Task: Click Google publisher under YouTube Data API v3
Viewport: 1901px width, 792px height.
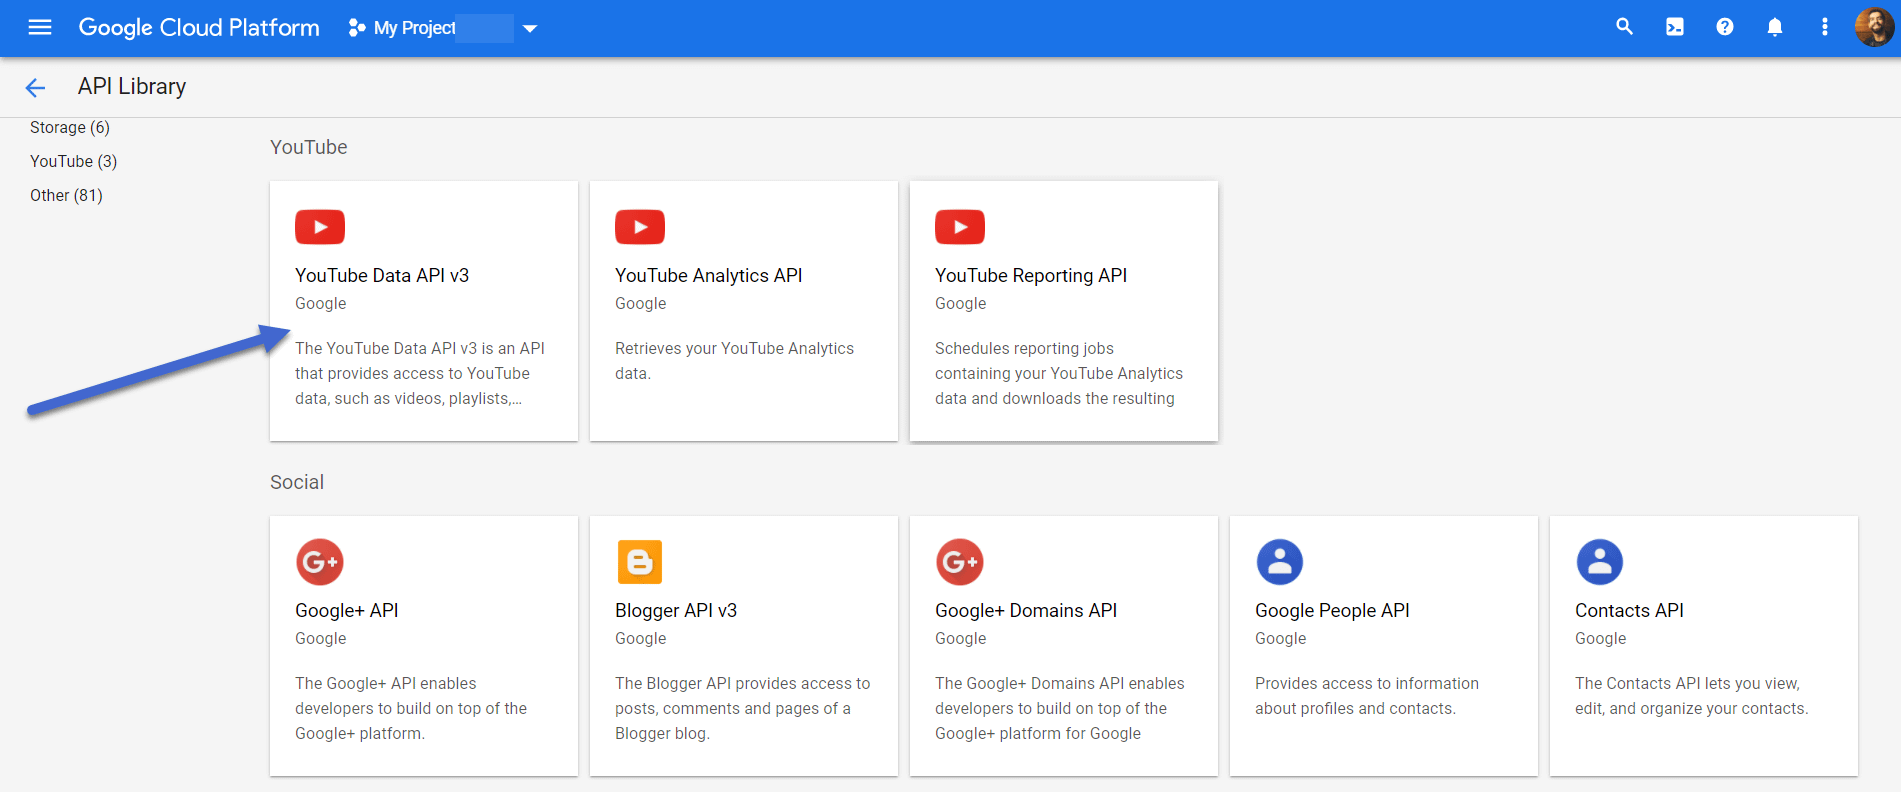Action: tap(320, 303)
